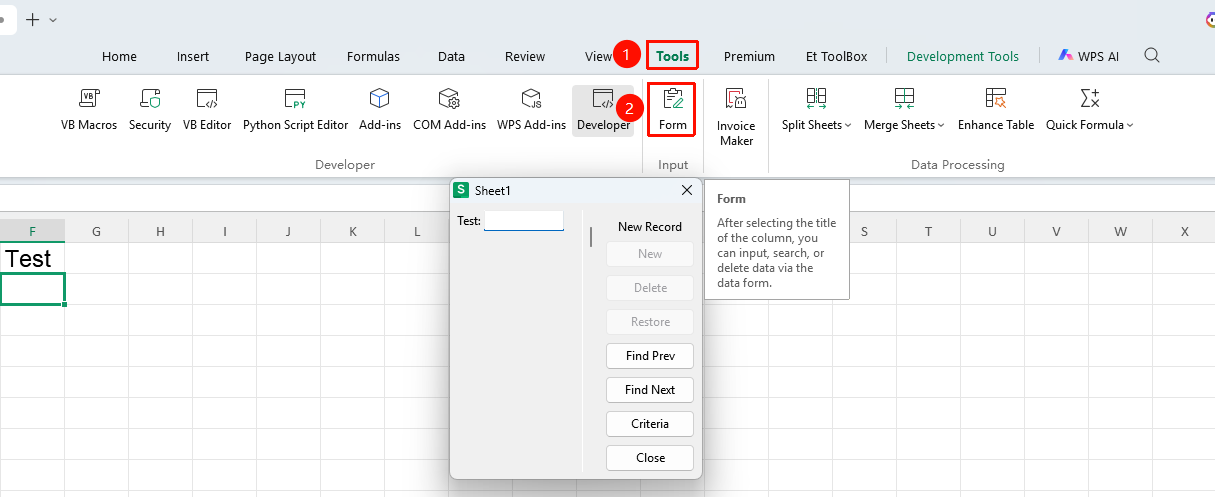Click the Criteria button
1215x497 pixels.
[x=650, y=424]
